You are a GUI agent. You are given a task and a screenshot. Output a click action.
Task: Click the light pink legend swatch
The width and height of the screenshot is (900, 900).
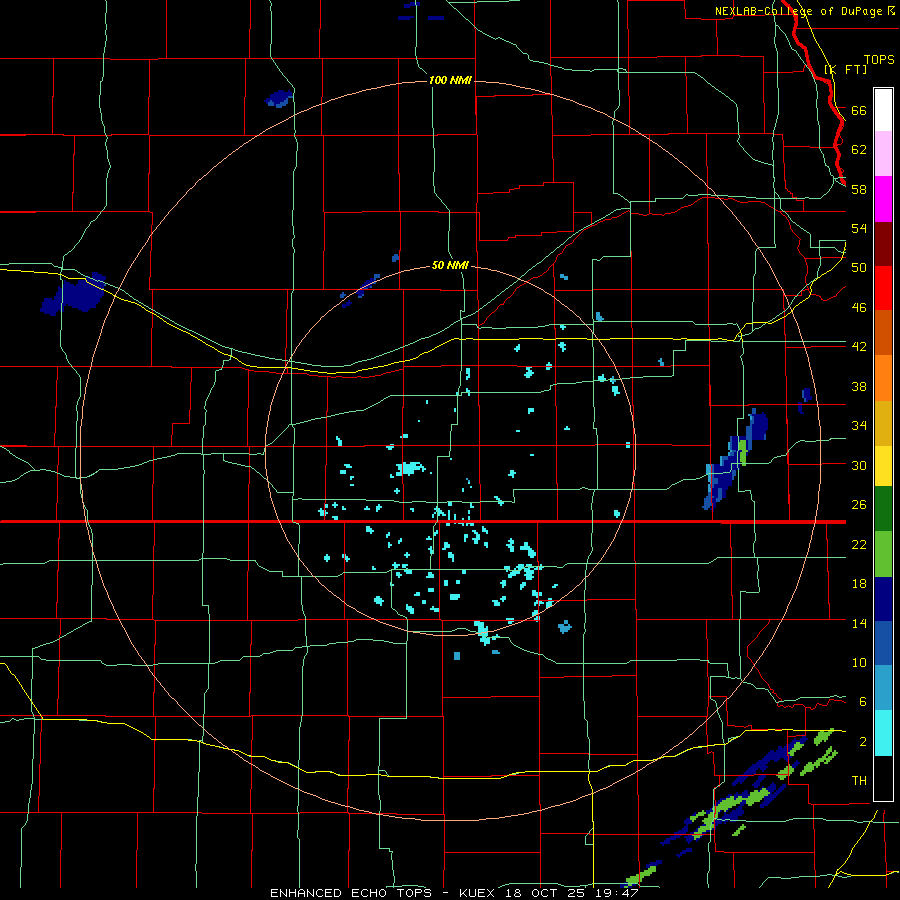883,154
